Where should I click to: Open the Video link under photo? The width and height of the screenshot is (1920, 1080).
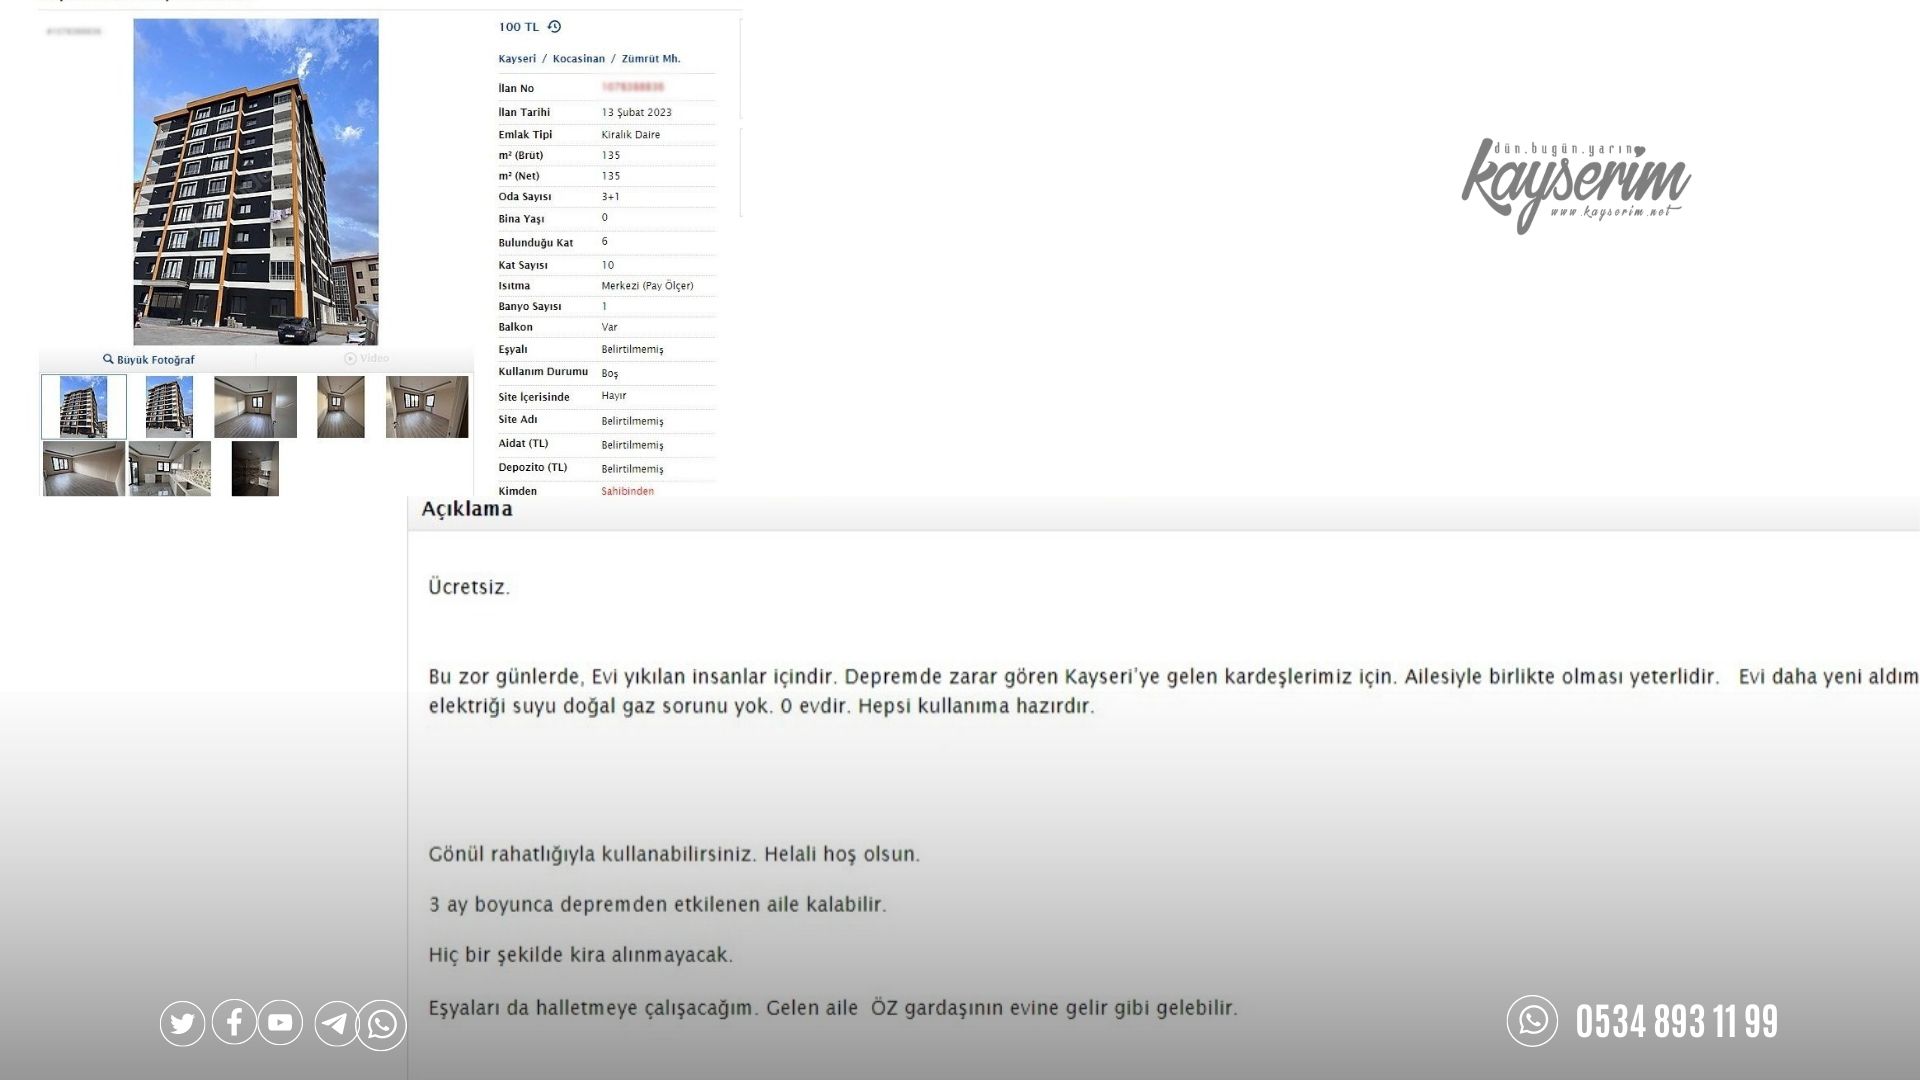367,358
